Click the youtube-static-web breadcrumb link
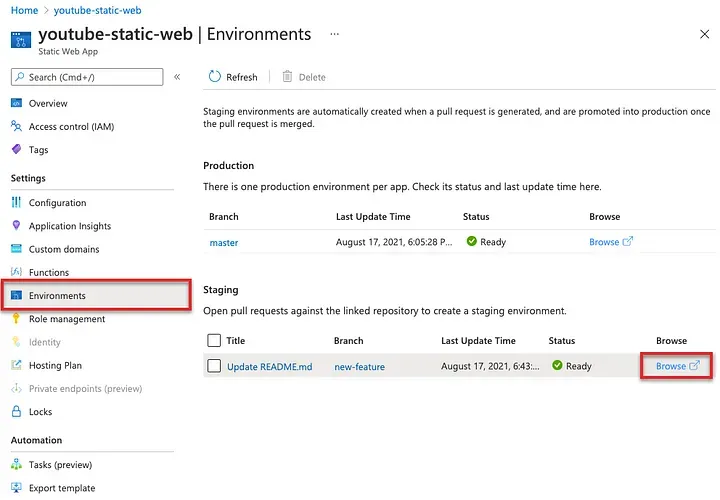Image resolution: width=720 pixels, height=500 pixels. tap(97, 10)
